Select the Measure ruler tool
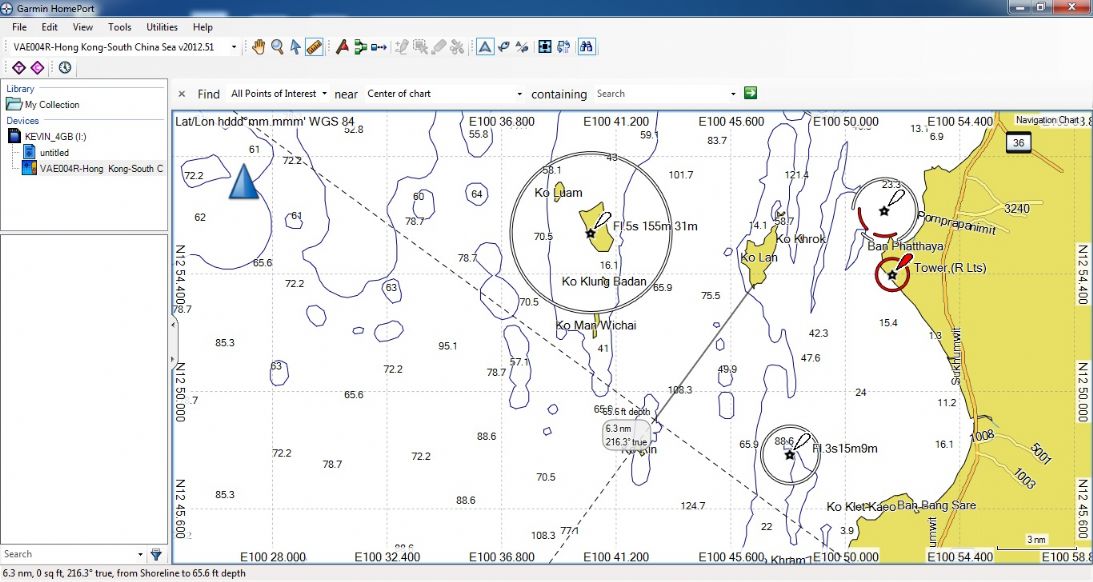Screen dimensions: 1093x582 click(x=314, y=46)
